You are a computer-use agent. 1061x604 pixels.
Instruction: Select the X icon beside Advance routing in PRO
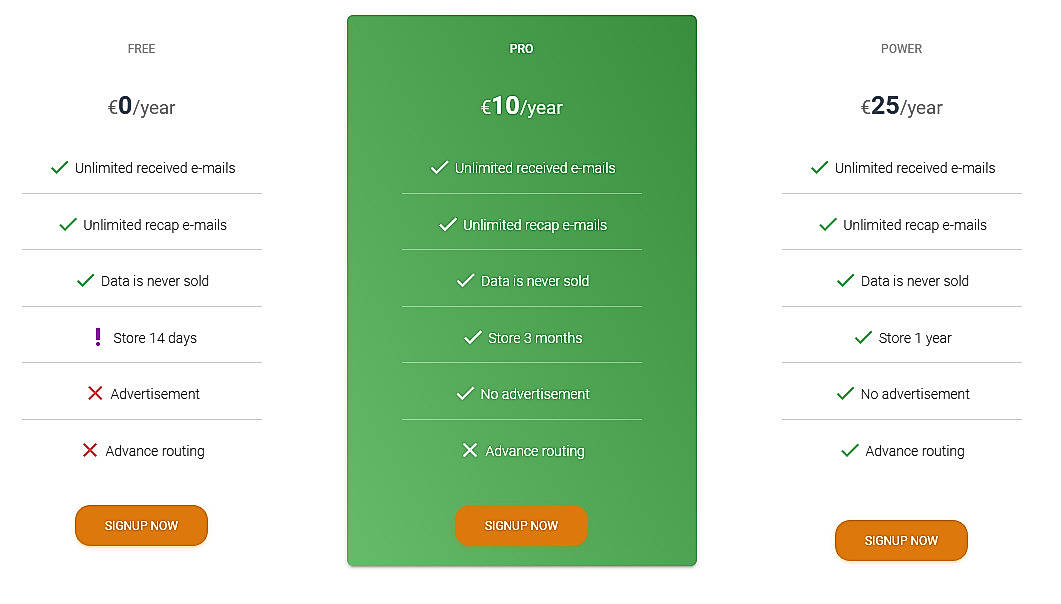[x=470, y=450]
